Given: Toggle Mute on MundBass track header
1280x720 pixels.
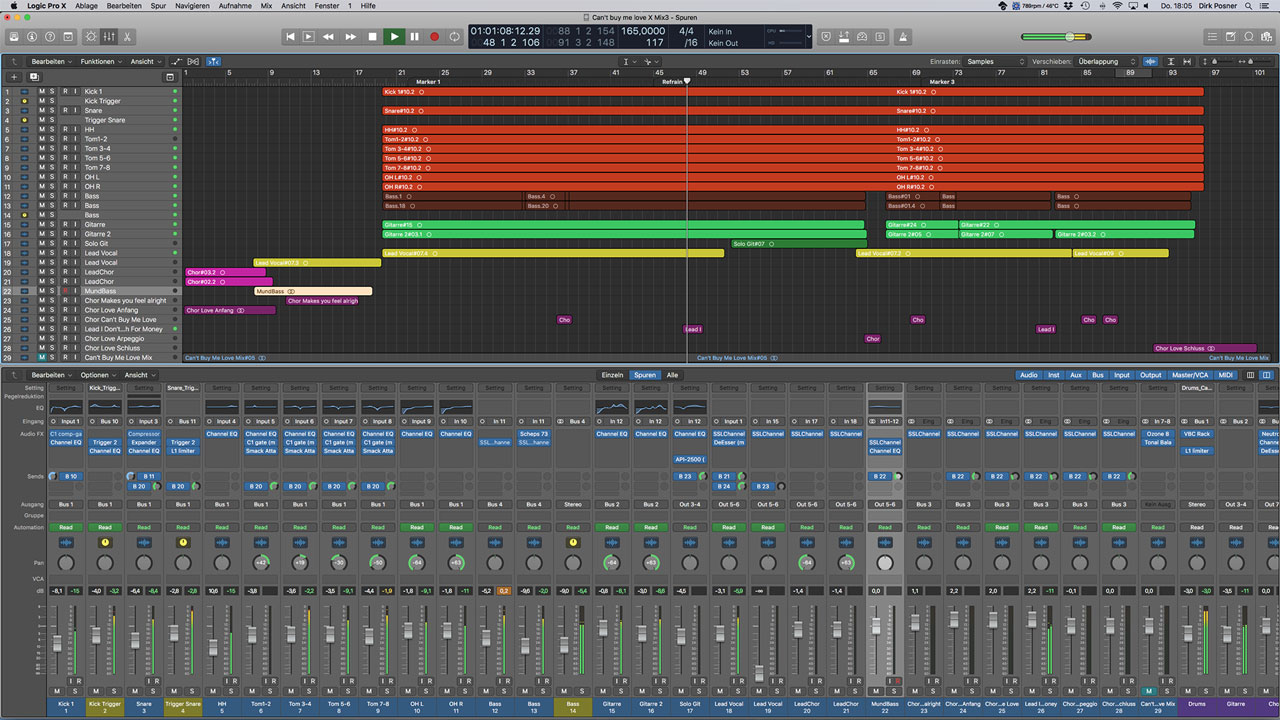Looking at the screenshot, I should 42,291.
